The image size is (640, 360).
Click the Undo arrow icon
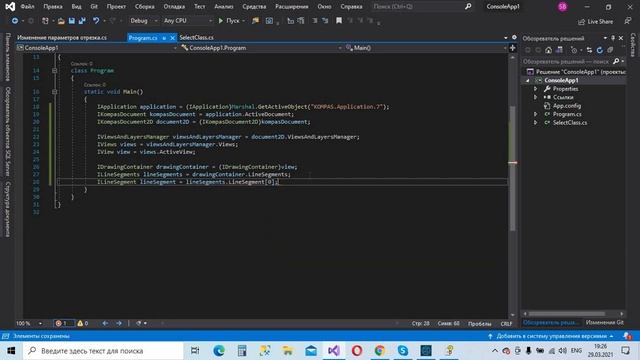pyautogui.click(x=96, y=20)
